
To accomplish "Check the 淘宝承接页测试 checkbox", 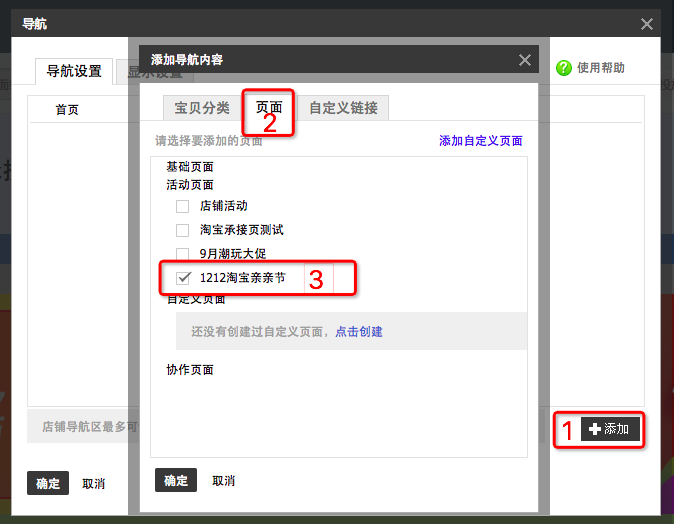I will pyautogui.click(x=182, y=230).
